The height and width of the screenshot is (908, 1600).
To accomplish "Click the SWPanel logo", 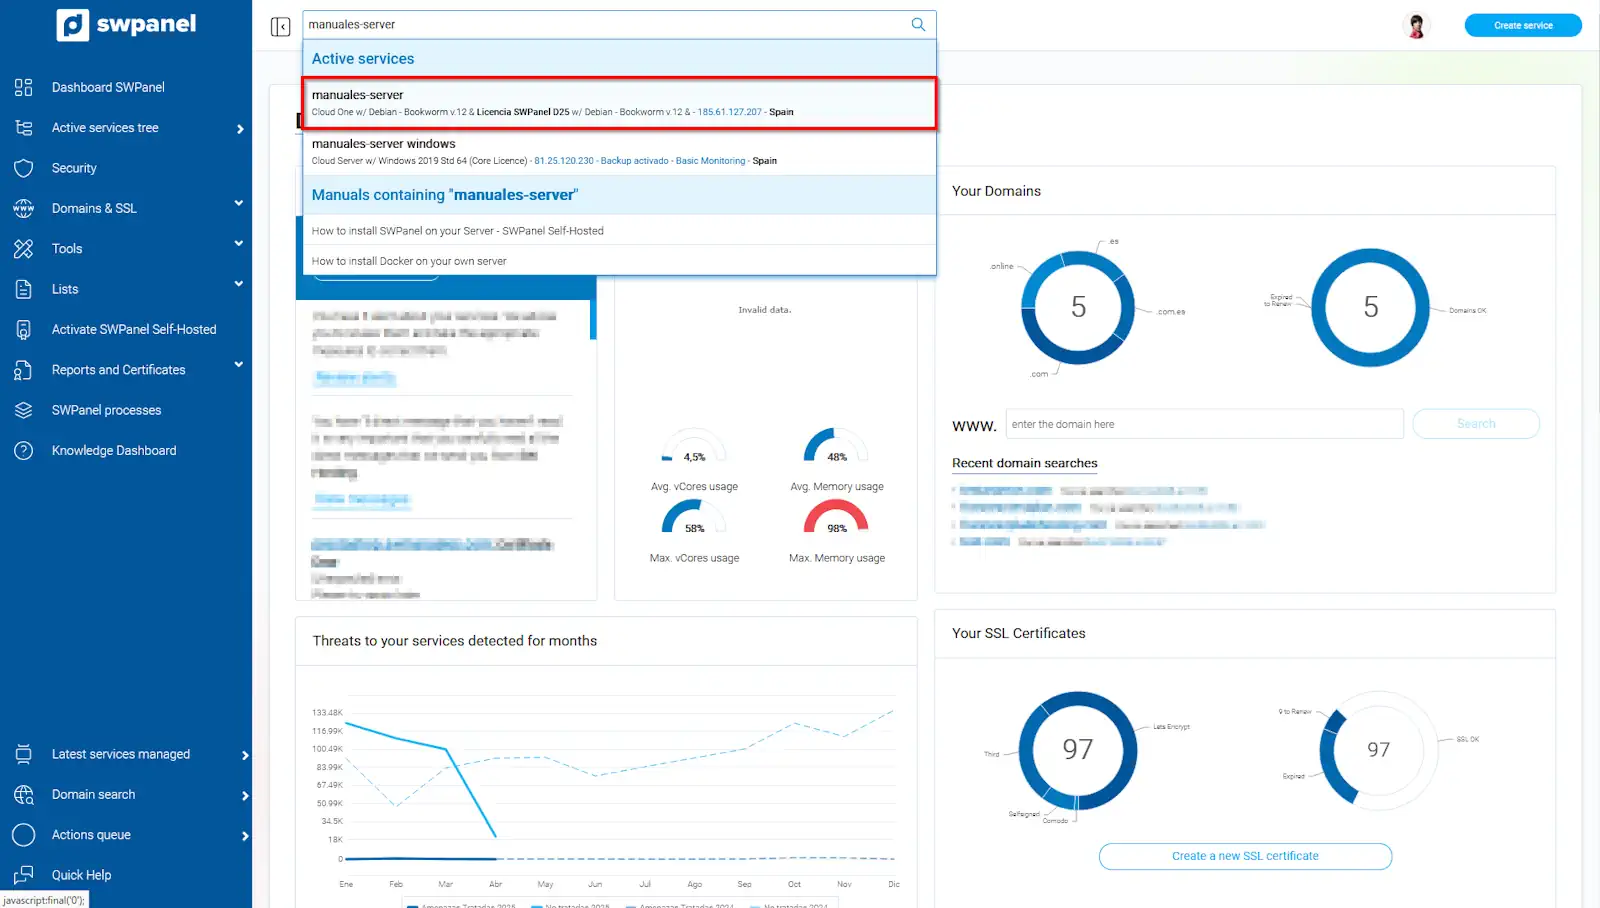I will pyautogui.click(x=126, y=25).
